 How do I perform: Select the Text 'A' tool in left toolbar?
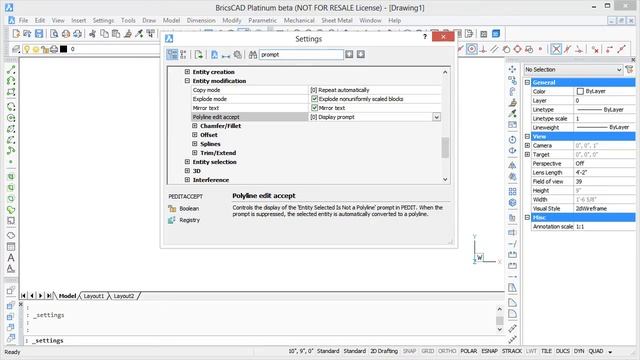tap(11, 258)
